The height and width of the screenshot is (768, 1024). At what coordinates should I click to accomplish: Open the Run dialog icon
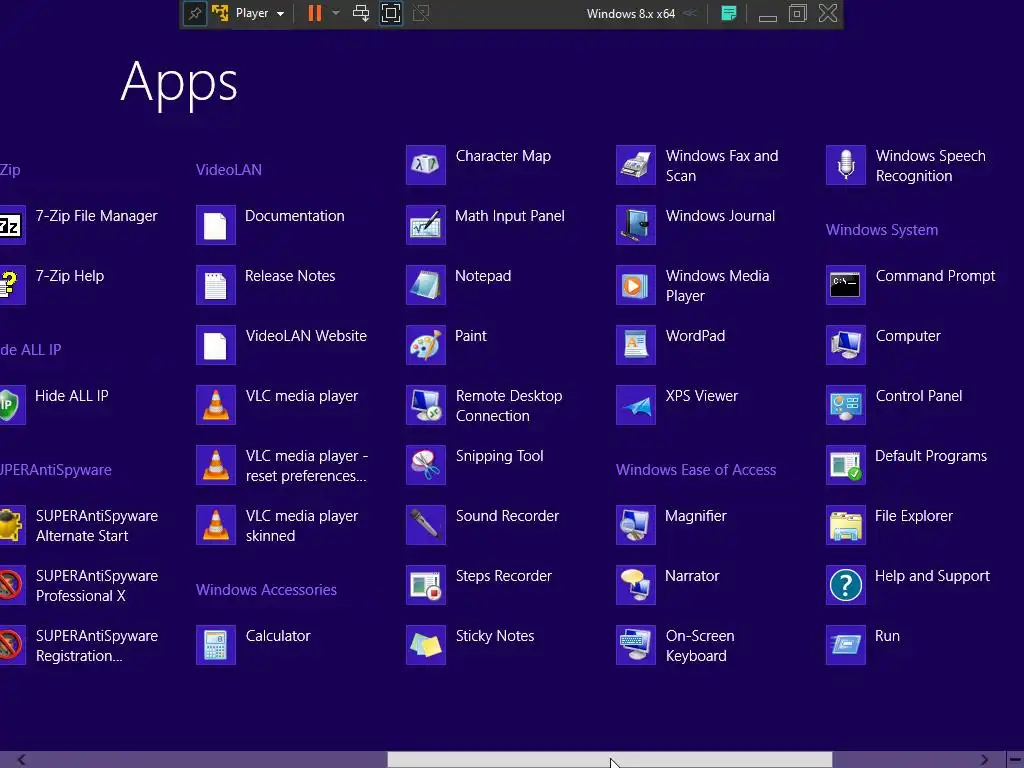[x=846, y=645]
